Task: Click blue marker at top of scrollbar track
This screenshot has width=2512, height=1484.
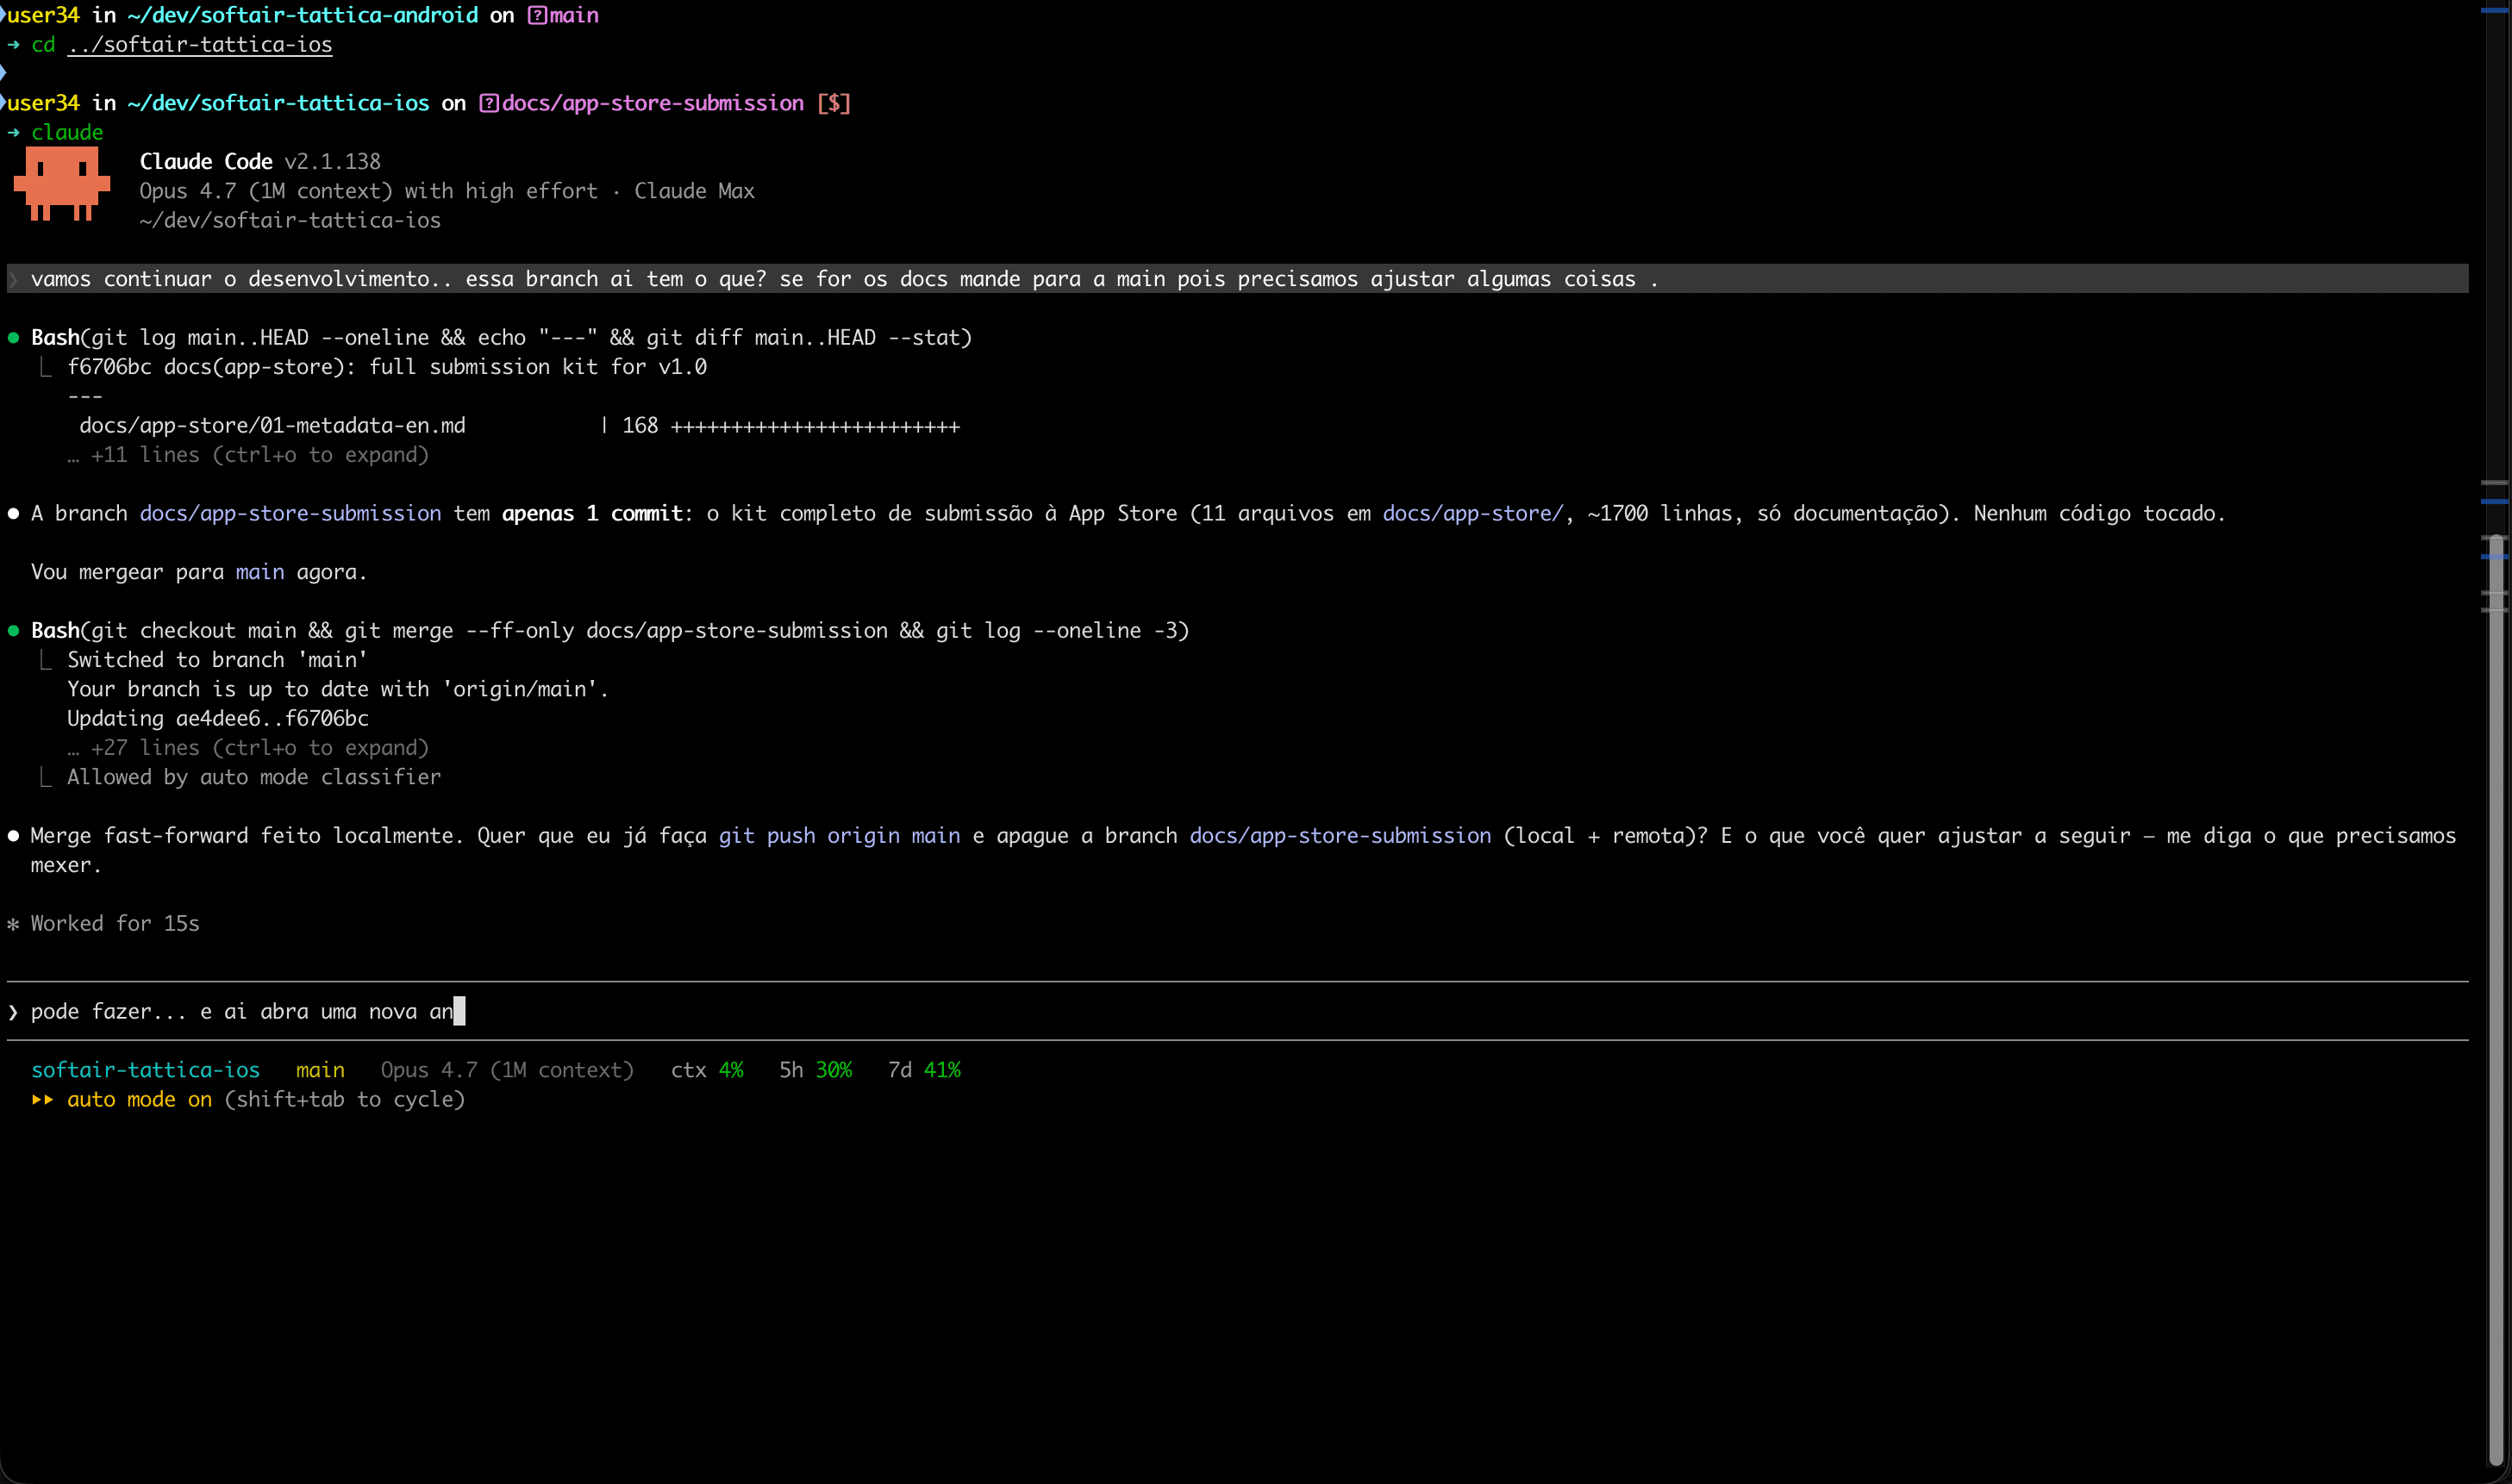Action: tap(2496, 10)
